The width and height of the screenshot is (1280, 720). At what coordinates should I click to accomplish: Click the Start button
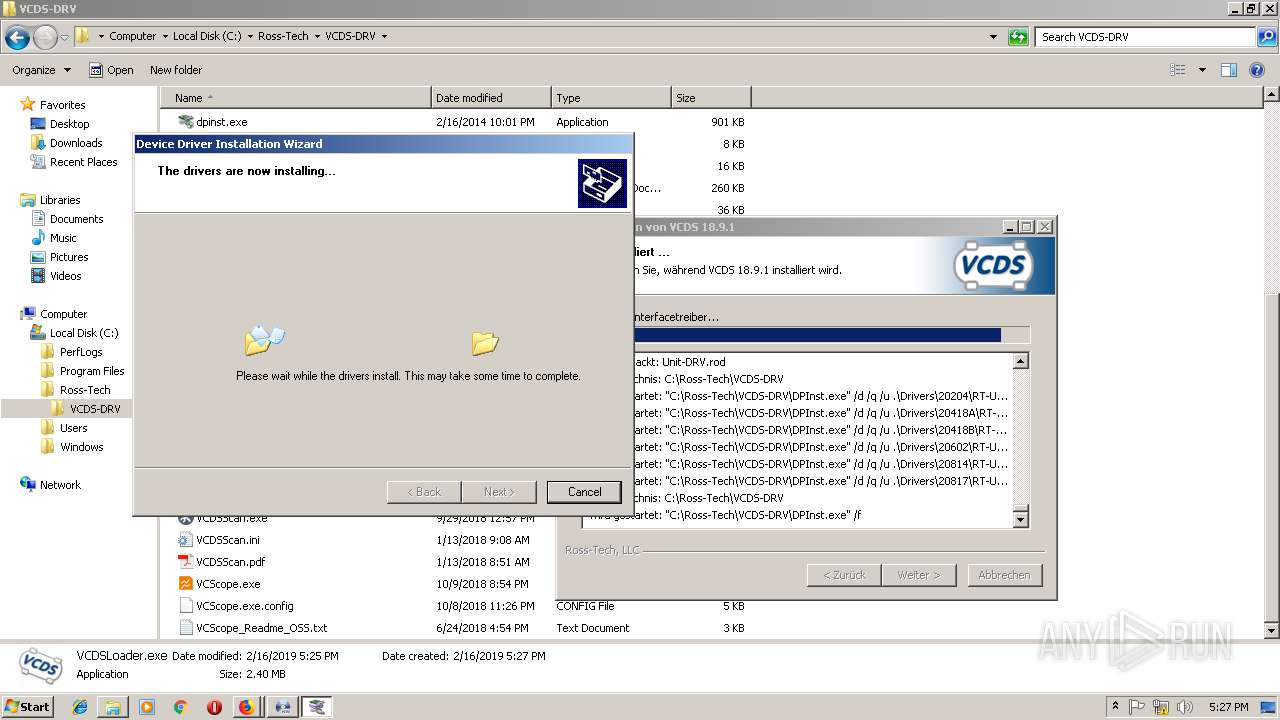(x=27, y=707)
